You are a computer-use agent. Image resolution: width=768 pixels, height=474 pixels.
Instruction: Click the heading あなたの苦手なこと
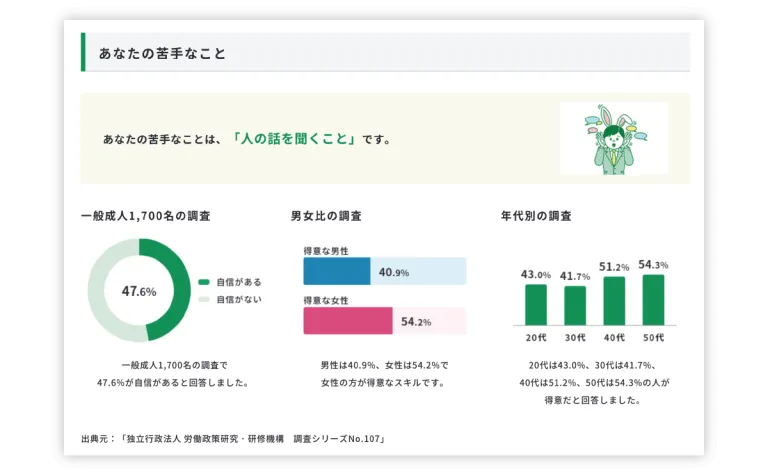point(162,53)
